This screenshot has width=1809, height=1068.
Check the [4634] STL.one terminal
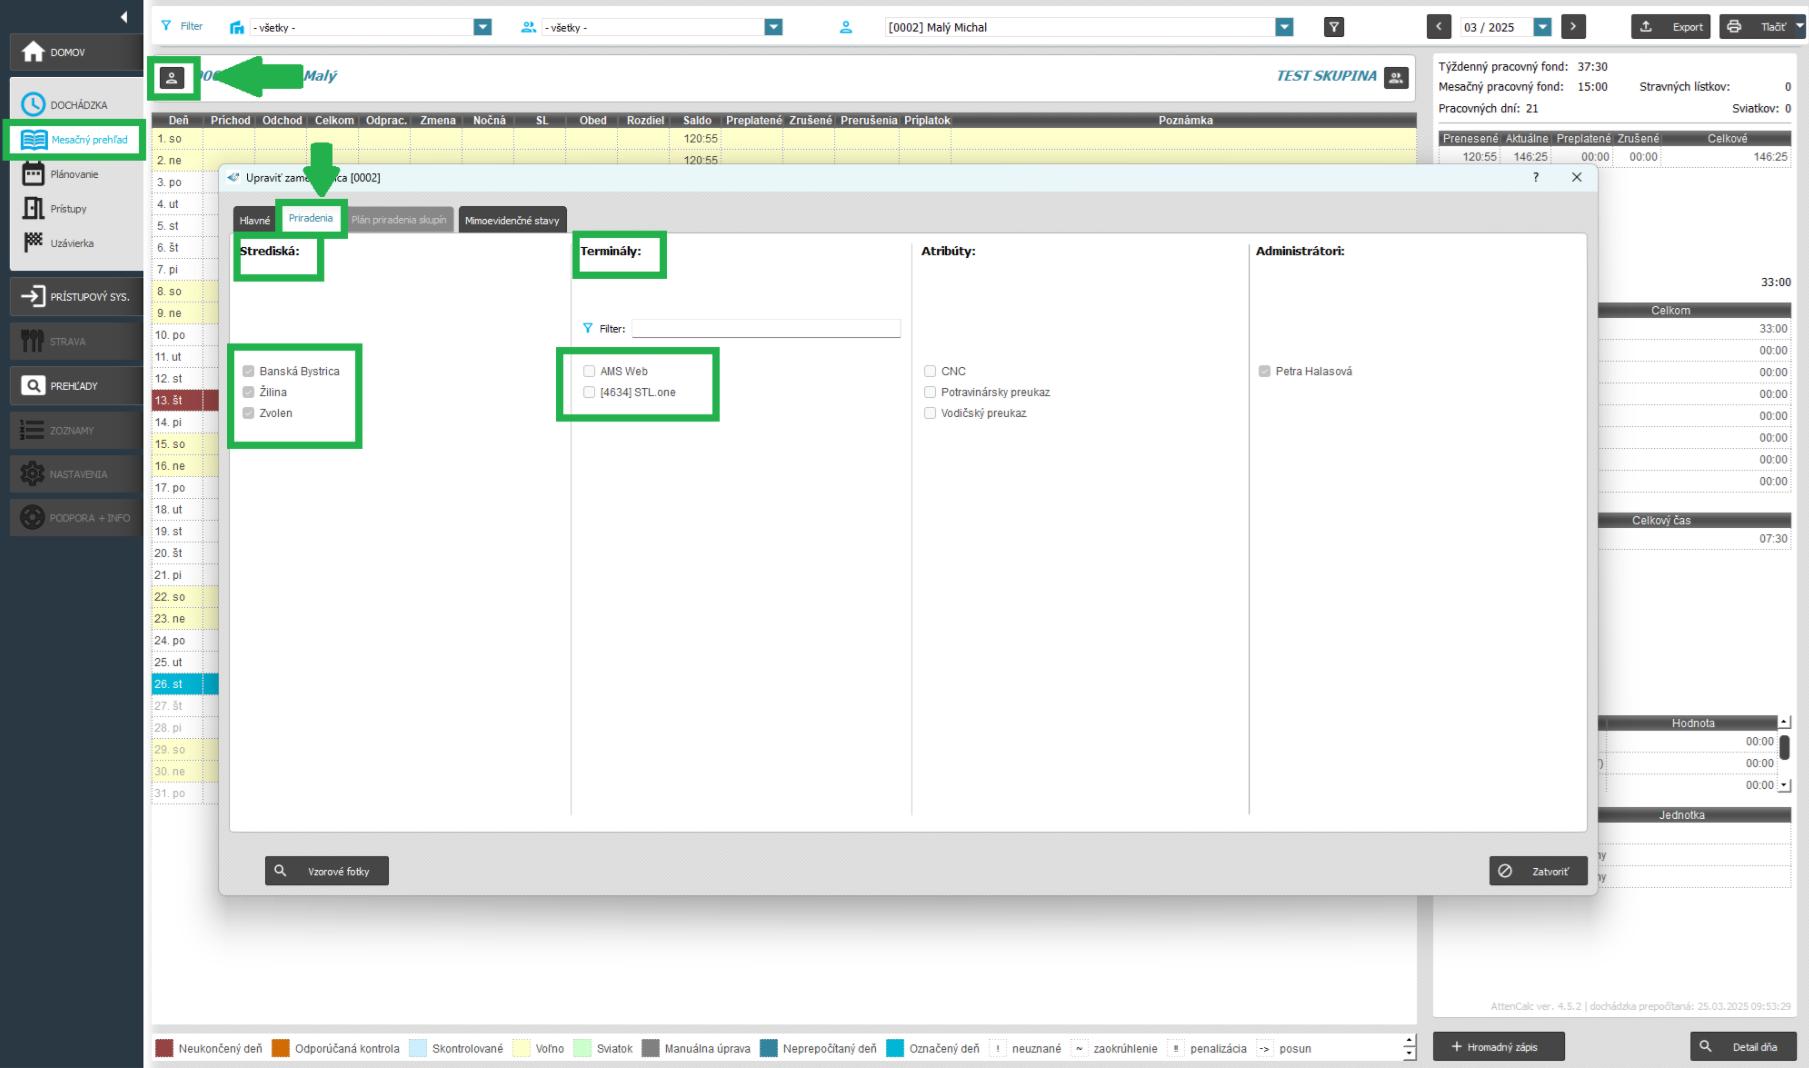tap(589, 392)
